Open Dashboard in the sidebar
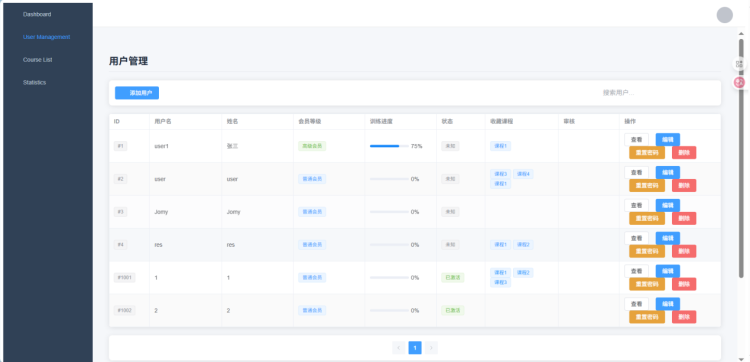The image size is (750, 362). tap(37, 14)
